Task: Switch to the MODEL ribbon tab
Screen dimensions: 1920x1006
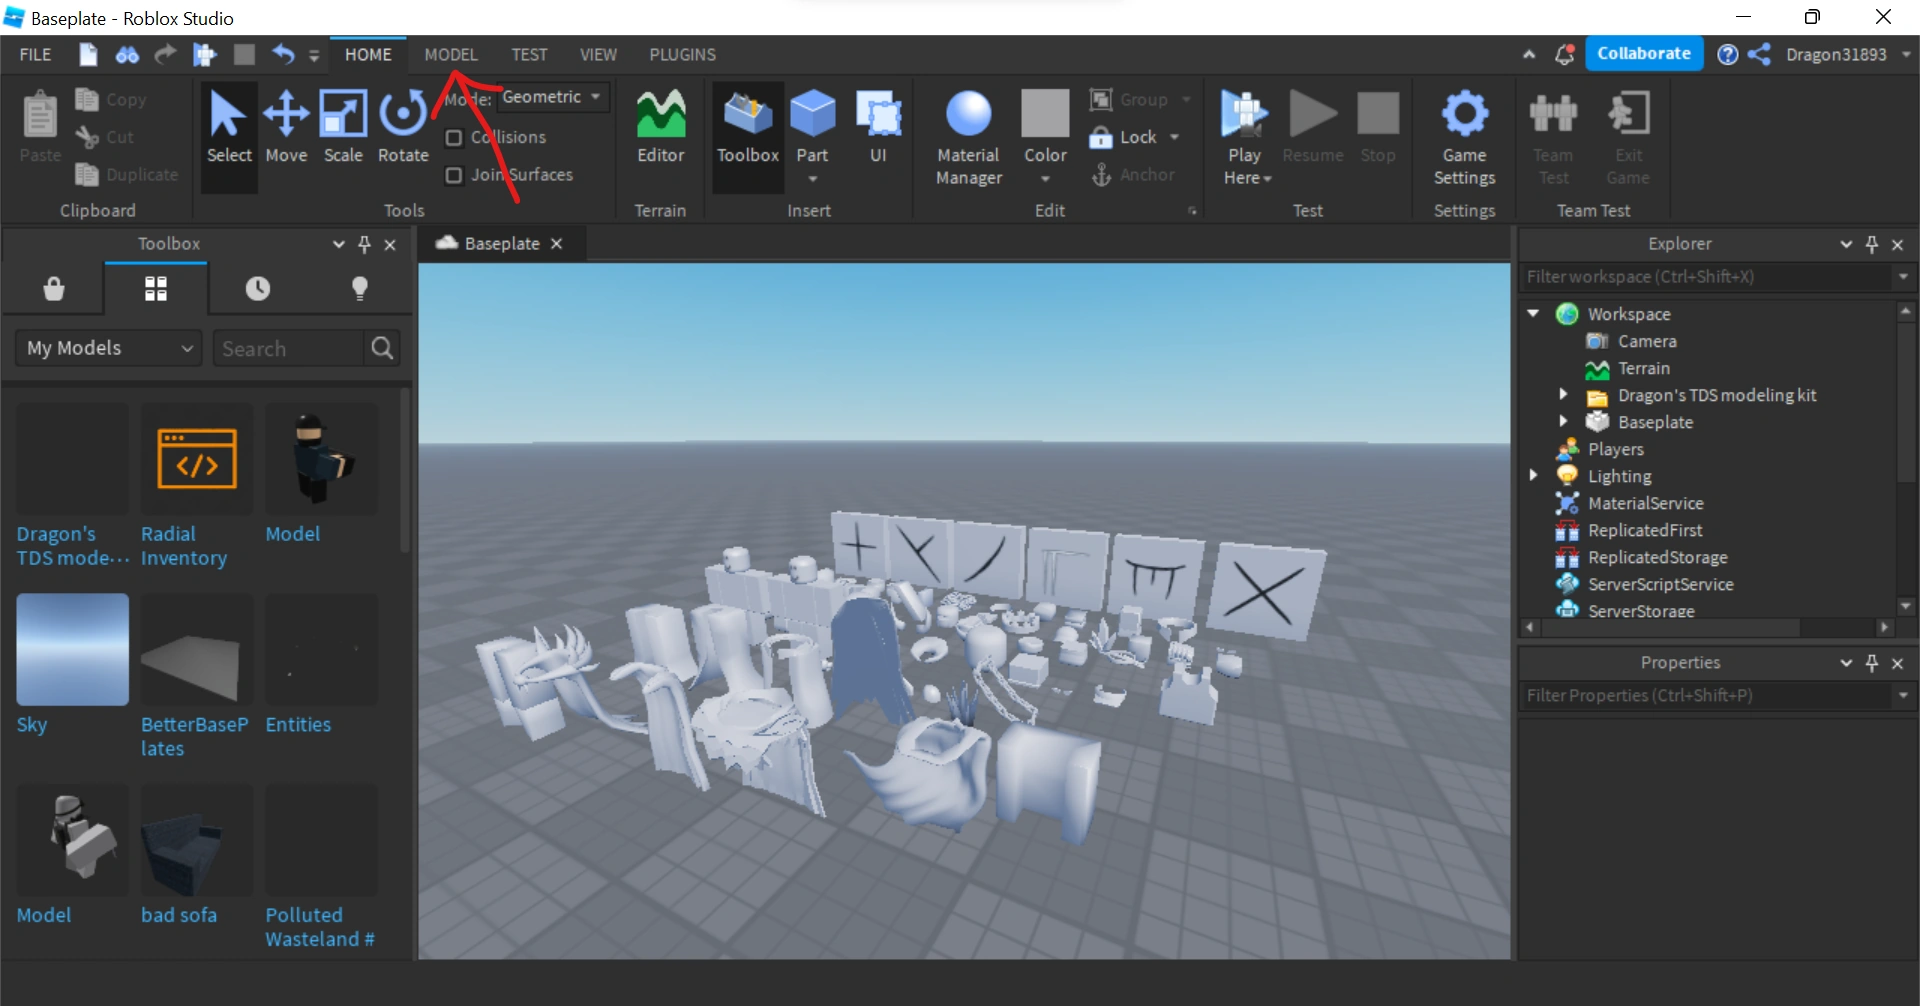Action: 451,54
